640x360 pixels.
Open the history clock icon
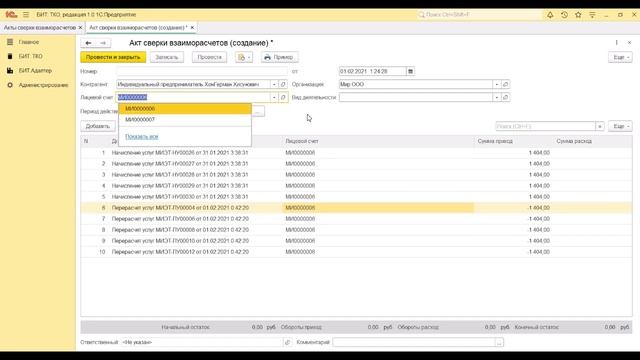coord(564,15)
